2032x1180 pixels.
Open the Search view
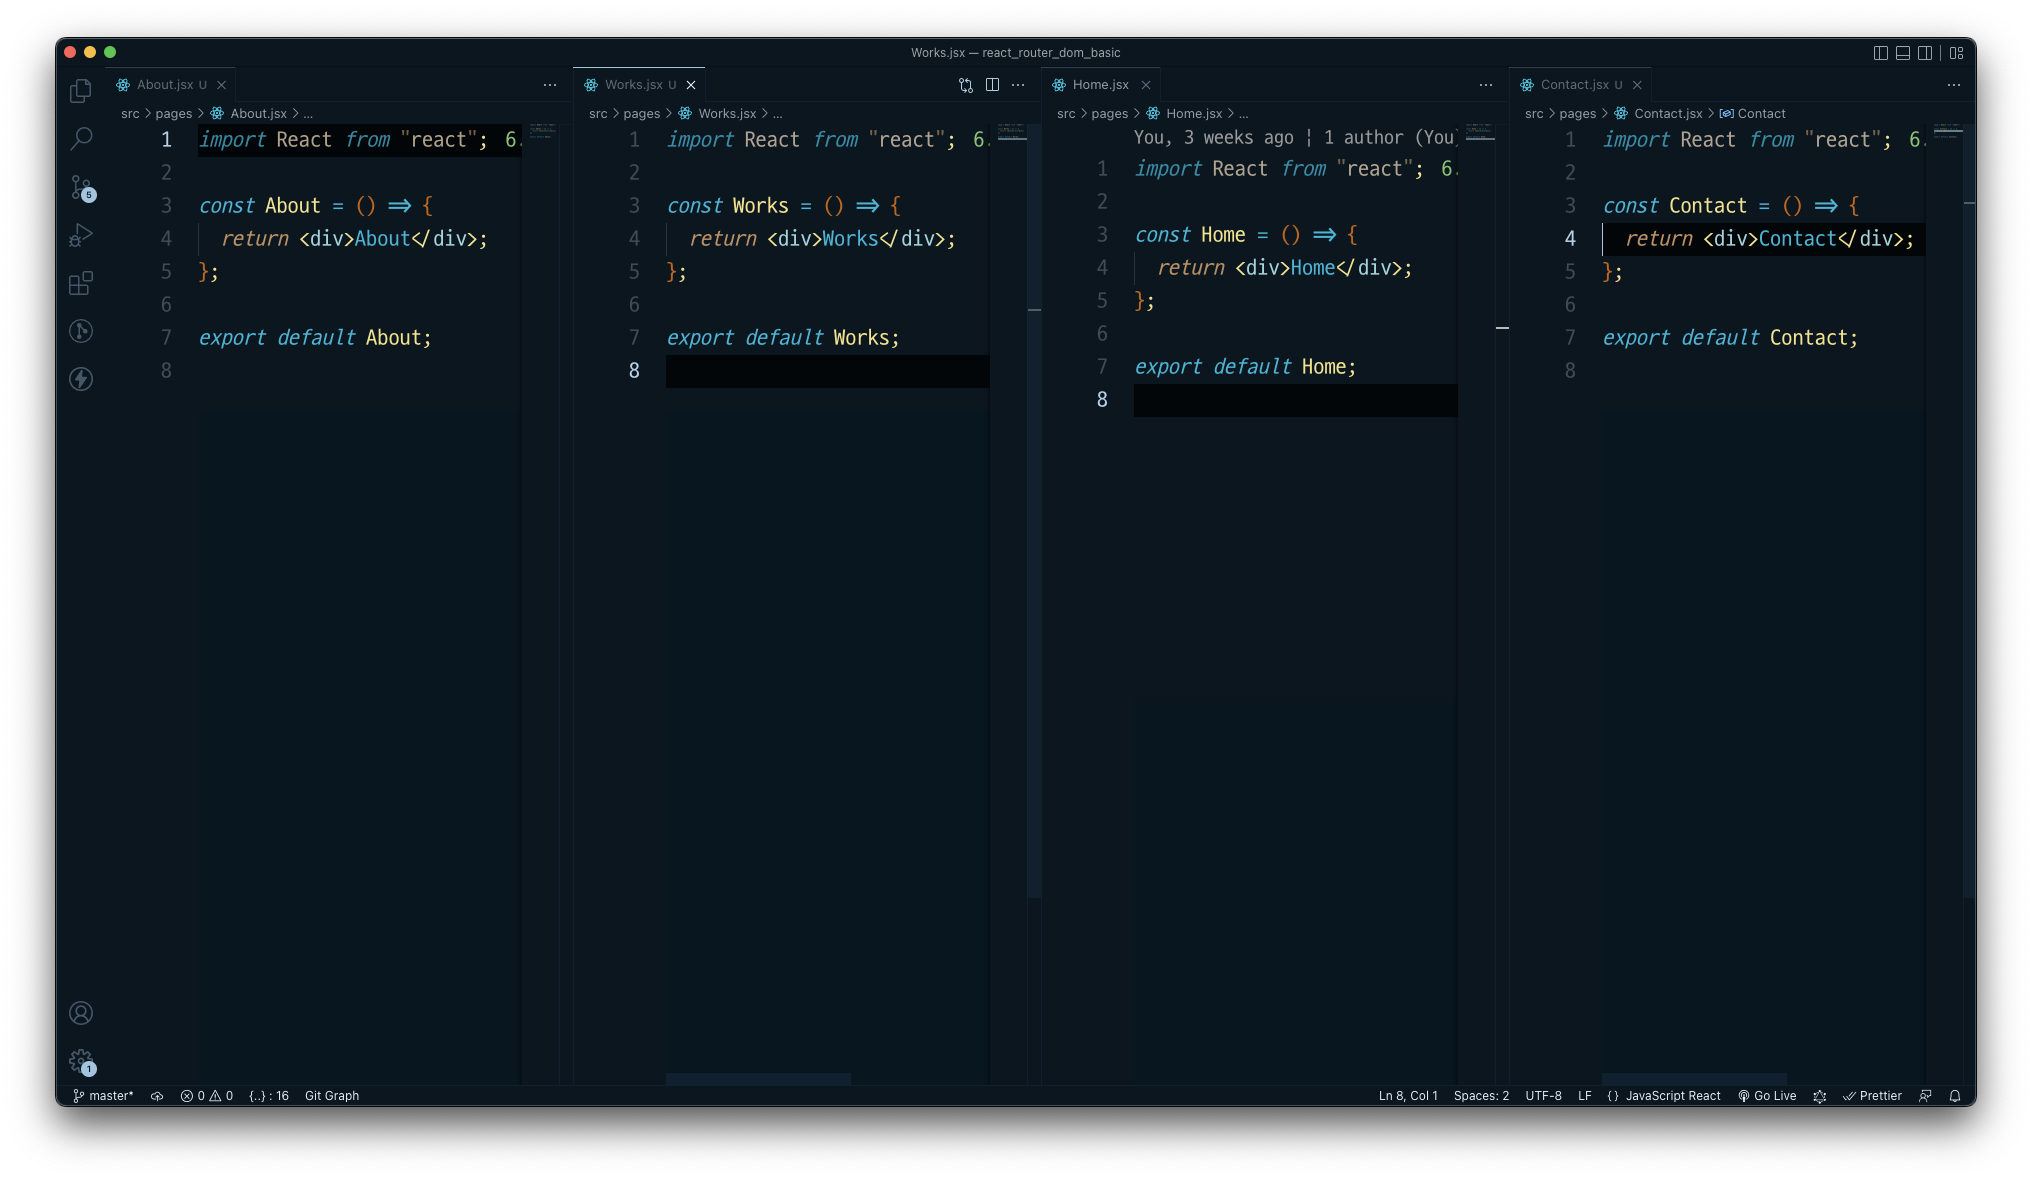tap(80, 139)
